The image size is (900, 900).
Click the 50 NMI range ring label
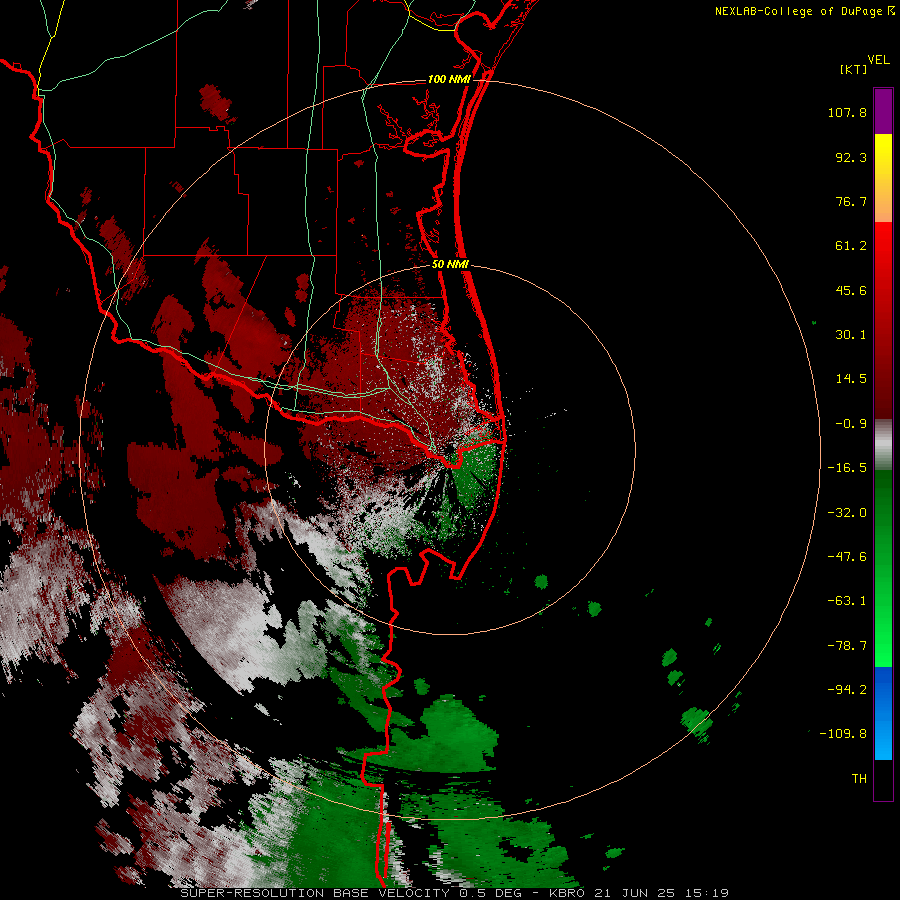(x=450, y=265)
